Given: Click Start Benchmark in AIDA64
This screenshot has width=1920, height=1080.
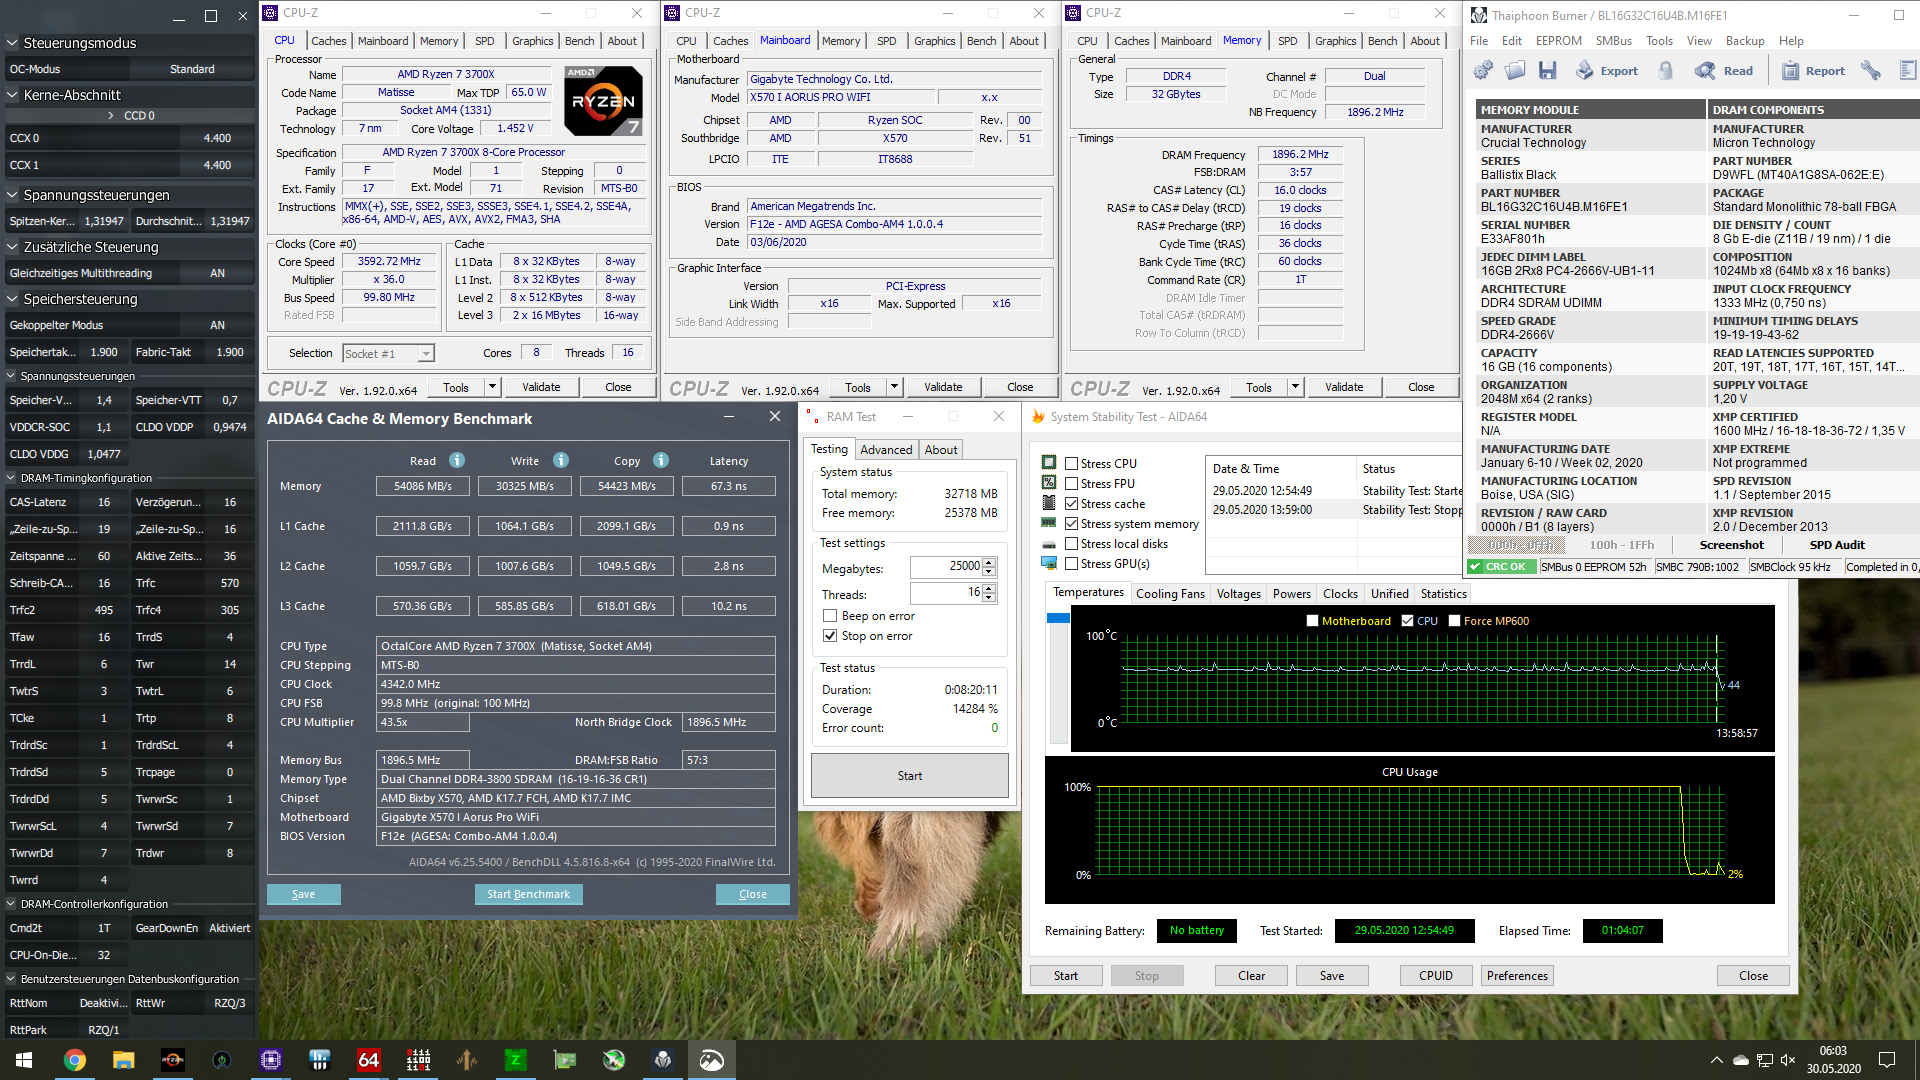Looking at the screenshot, I should 529,894.
